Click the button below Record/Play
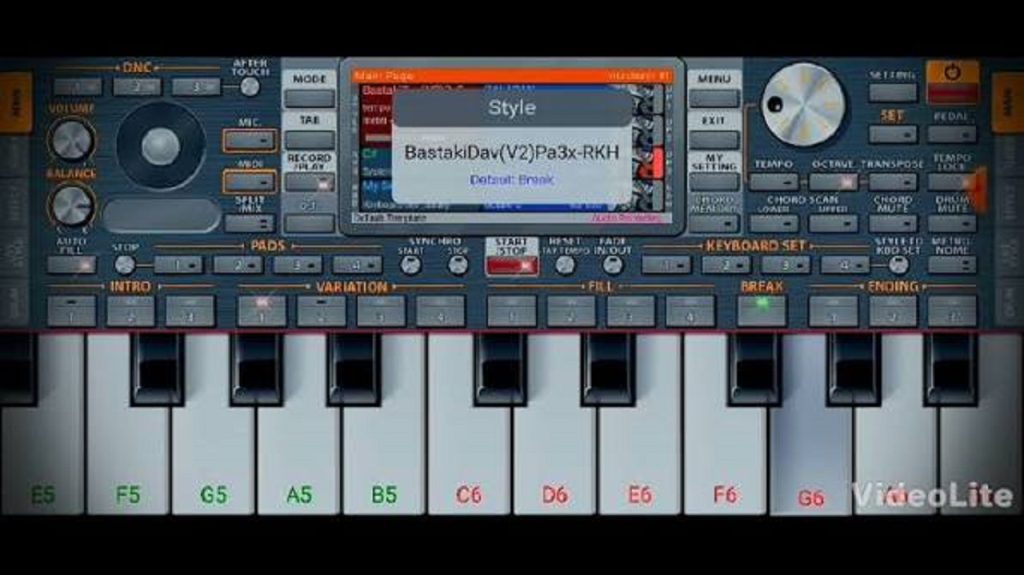The width and height of the screenshot is (1024, 575). point(310,223)
